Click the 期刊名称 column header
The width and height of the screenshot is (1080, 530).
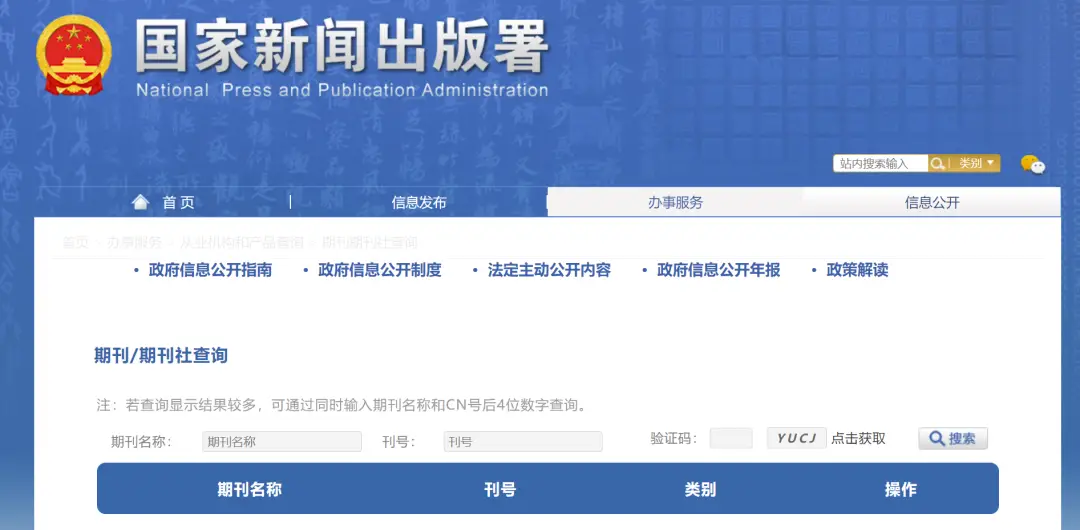coord(249,489)
